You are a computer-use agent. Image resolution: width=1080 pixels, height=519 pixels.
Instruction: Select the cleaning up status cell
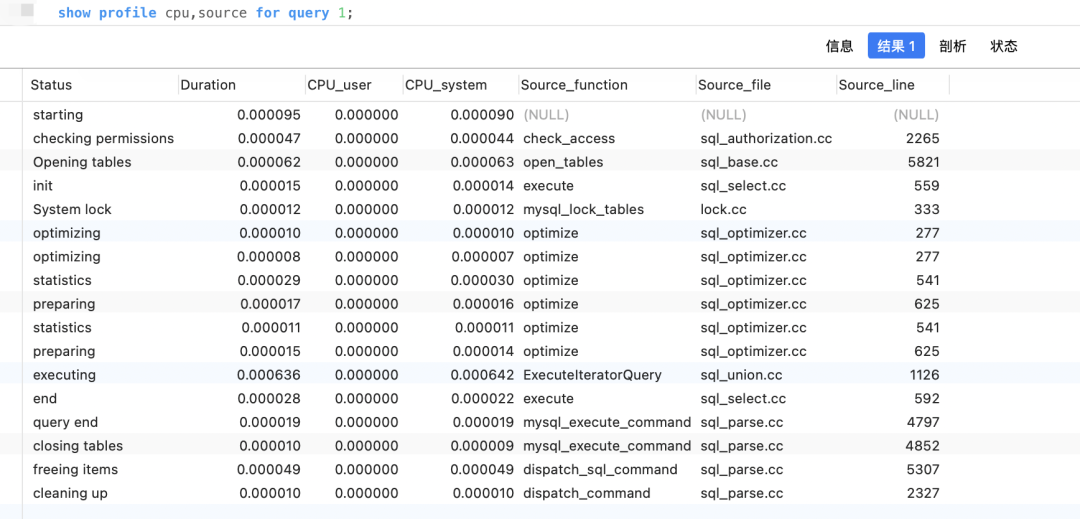pos(70,493)
